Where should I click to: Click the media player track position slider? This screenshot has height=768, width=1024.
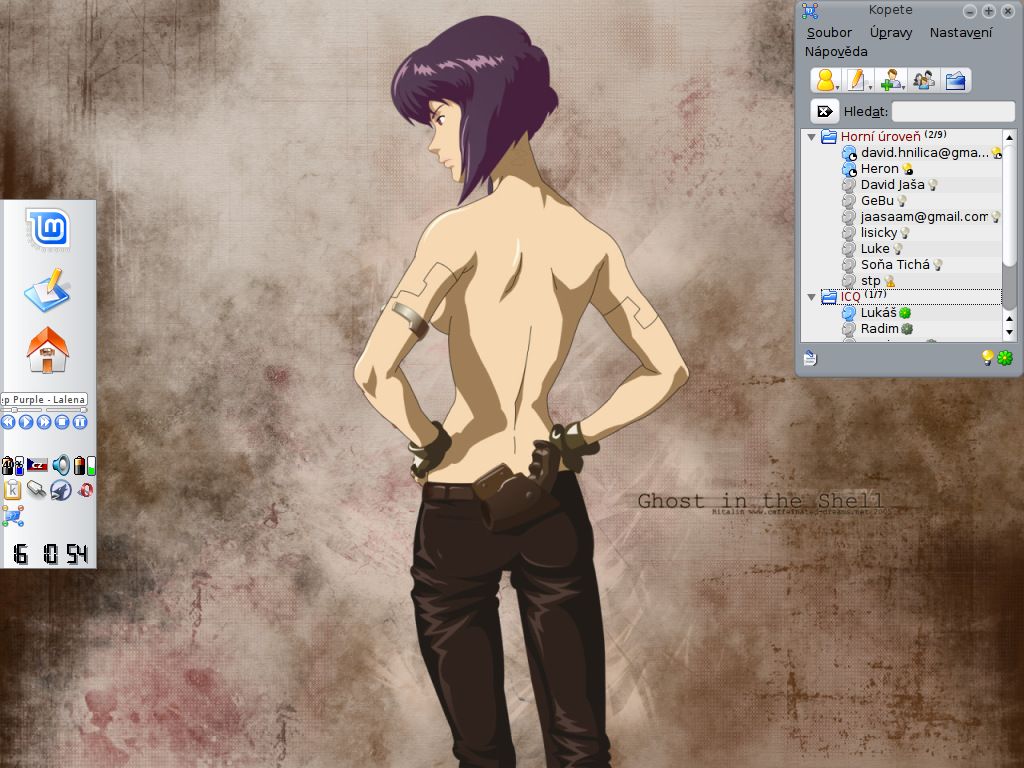[x=22, y=410]
